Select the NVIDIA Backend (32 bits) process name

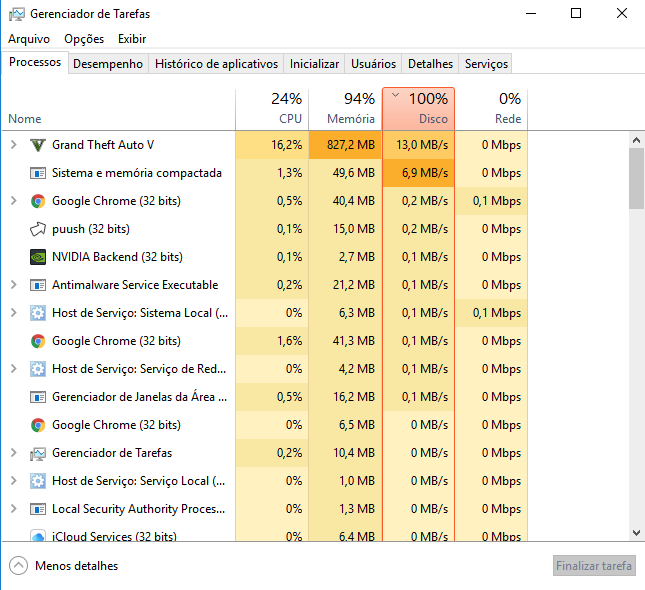117,257
